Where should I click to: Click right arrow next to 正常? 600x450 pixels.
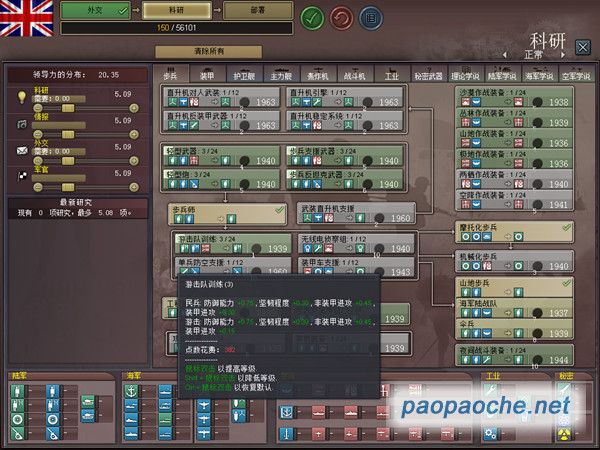[x=563, y=55]
